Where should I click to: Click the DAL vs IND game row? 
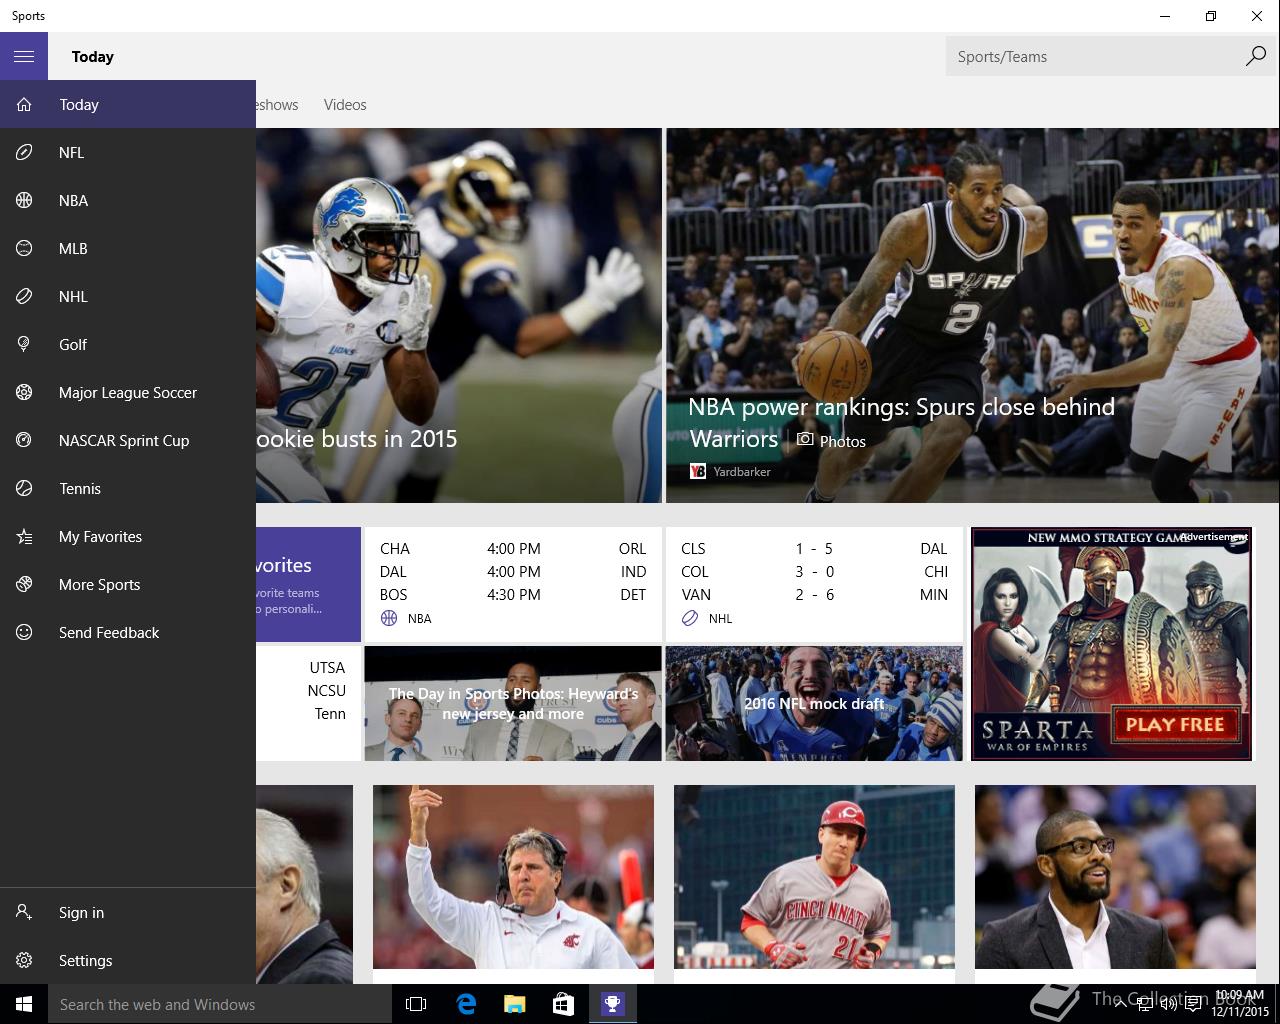pyautogui.click(x=513, y=571)
